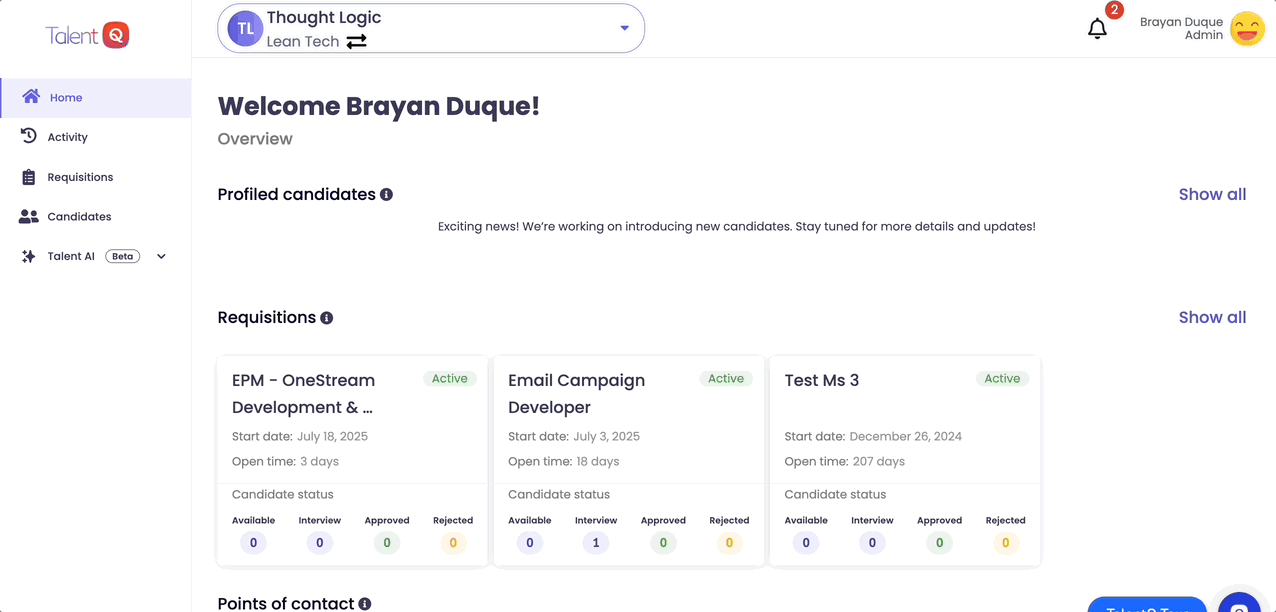Click the swap company arrows icon
This screenshot has width=1276, height=612.
pyautogui.click(x=356, y=42)
